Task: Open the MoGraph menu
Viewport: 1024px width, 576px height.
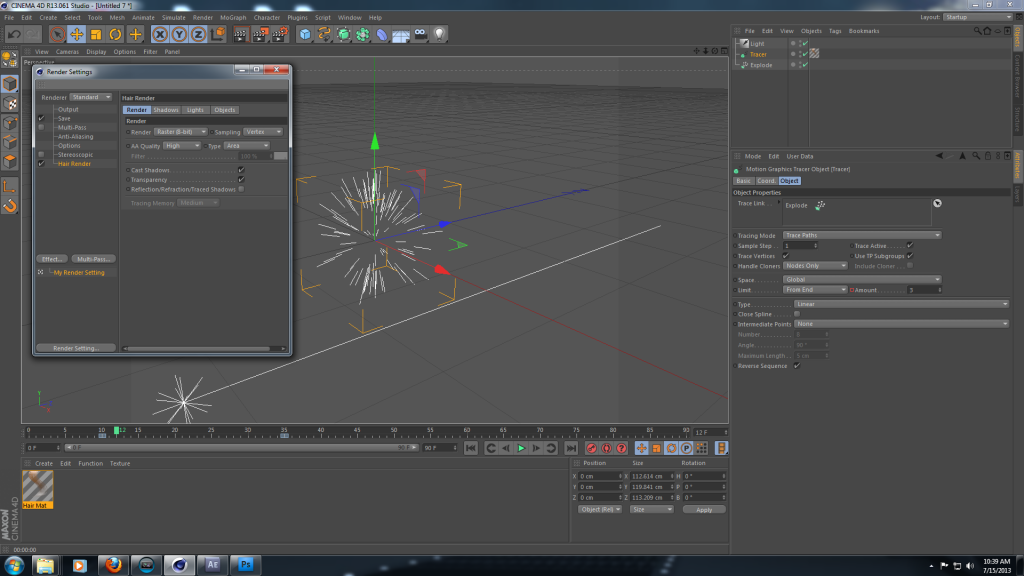Action: pos(233,18)
